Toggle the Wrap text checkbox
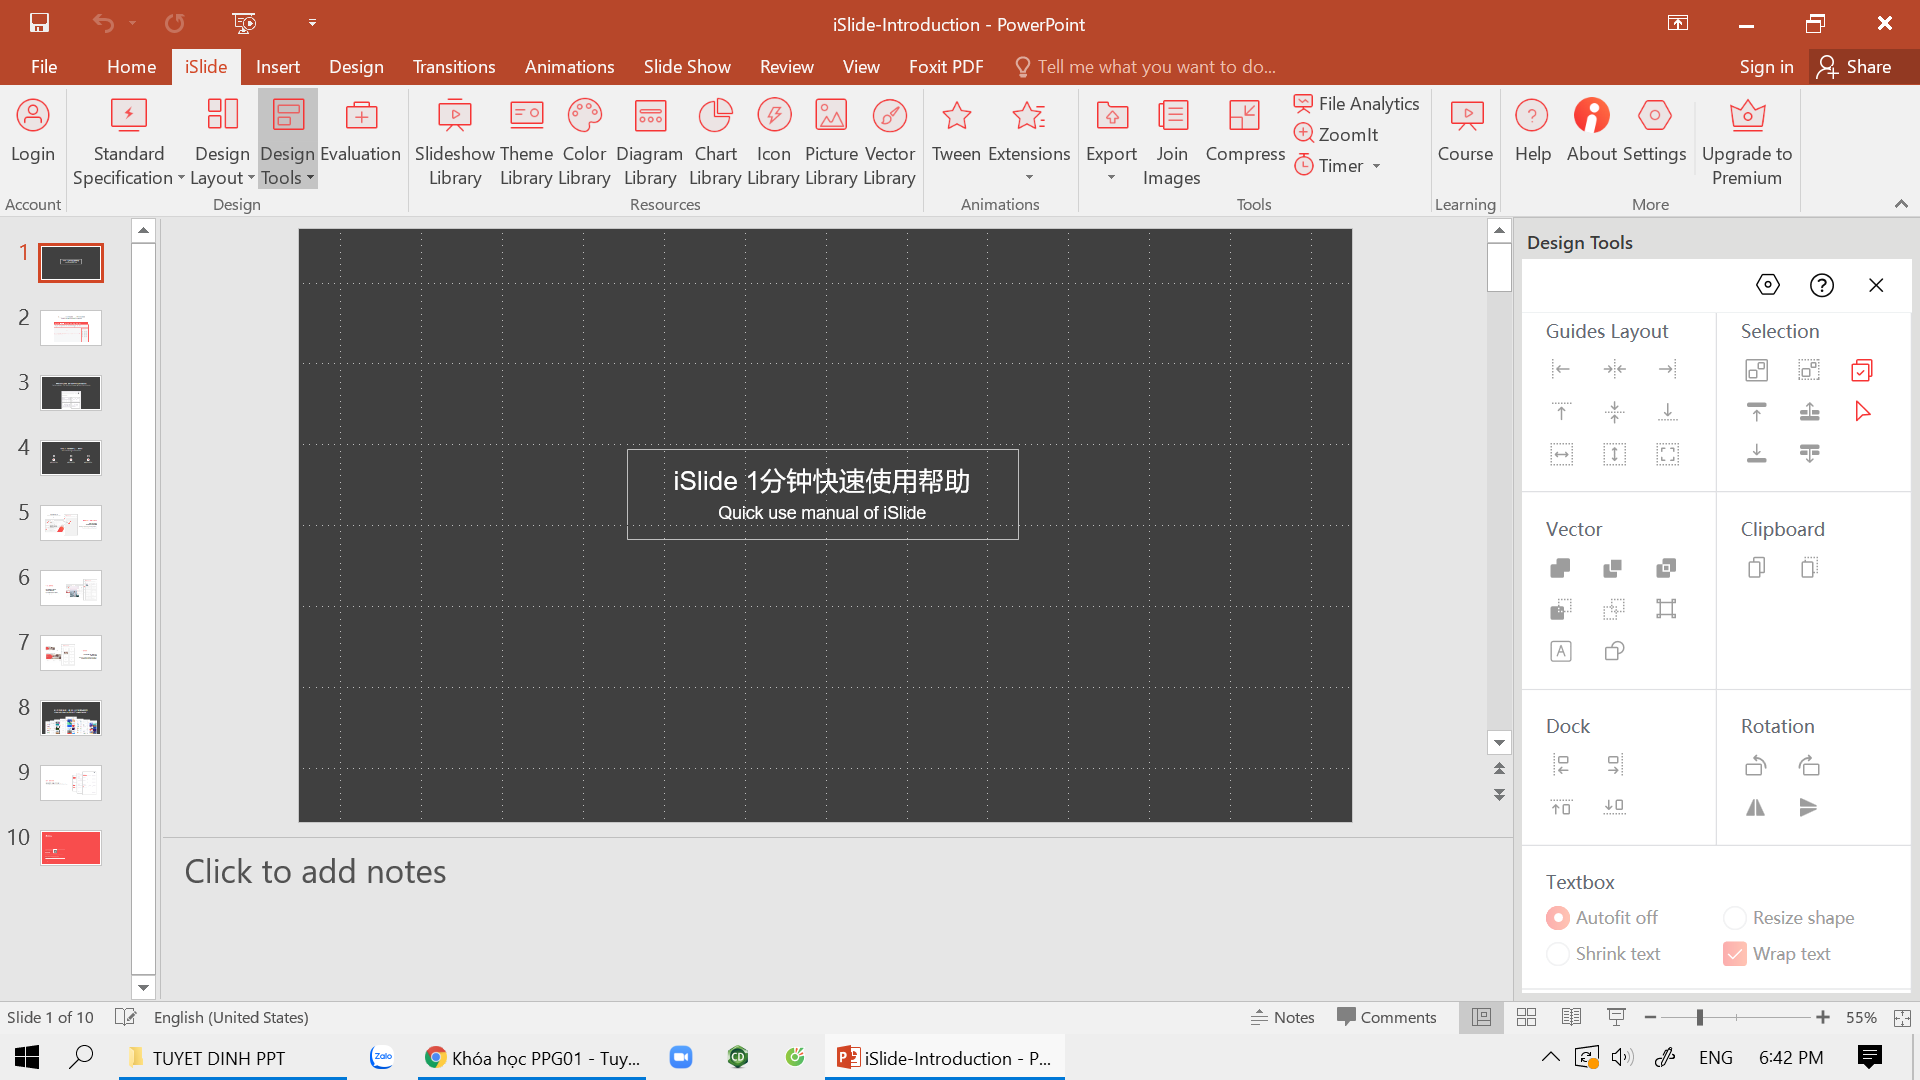 [x=1735, y=954]
